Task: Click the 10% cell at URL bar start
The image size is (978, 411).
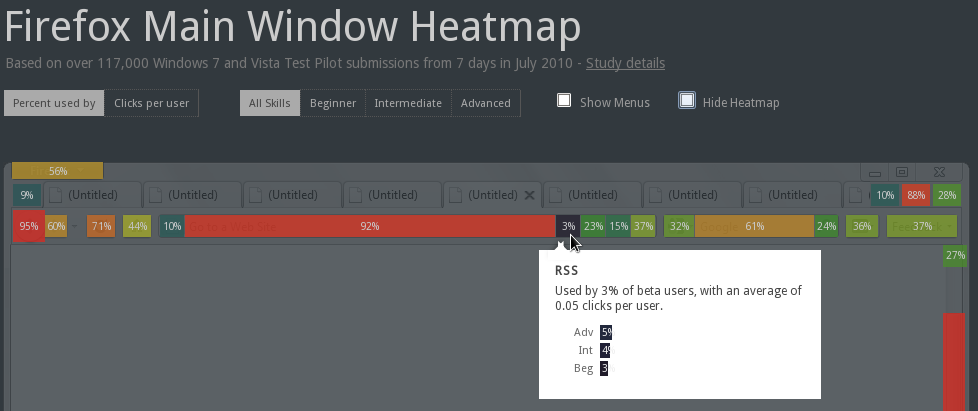Action: 172,226
